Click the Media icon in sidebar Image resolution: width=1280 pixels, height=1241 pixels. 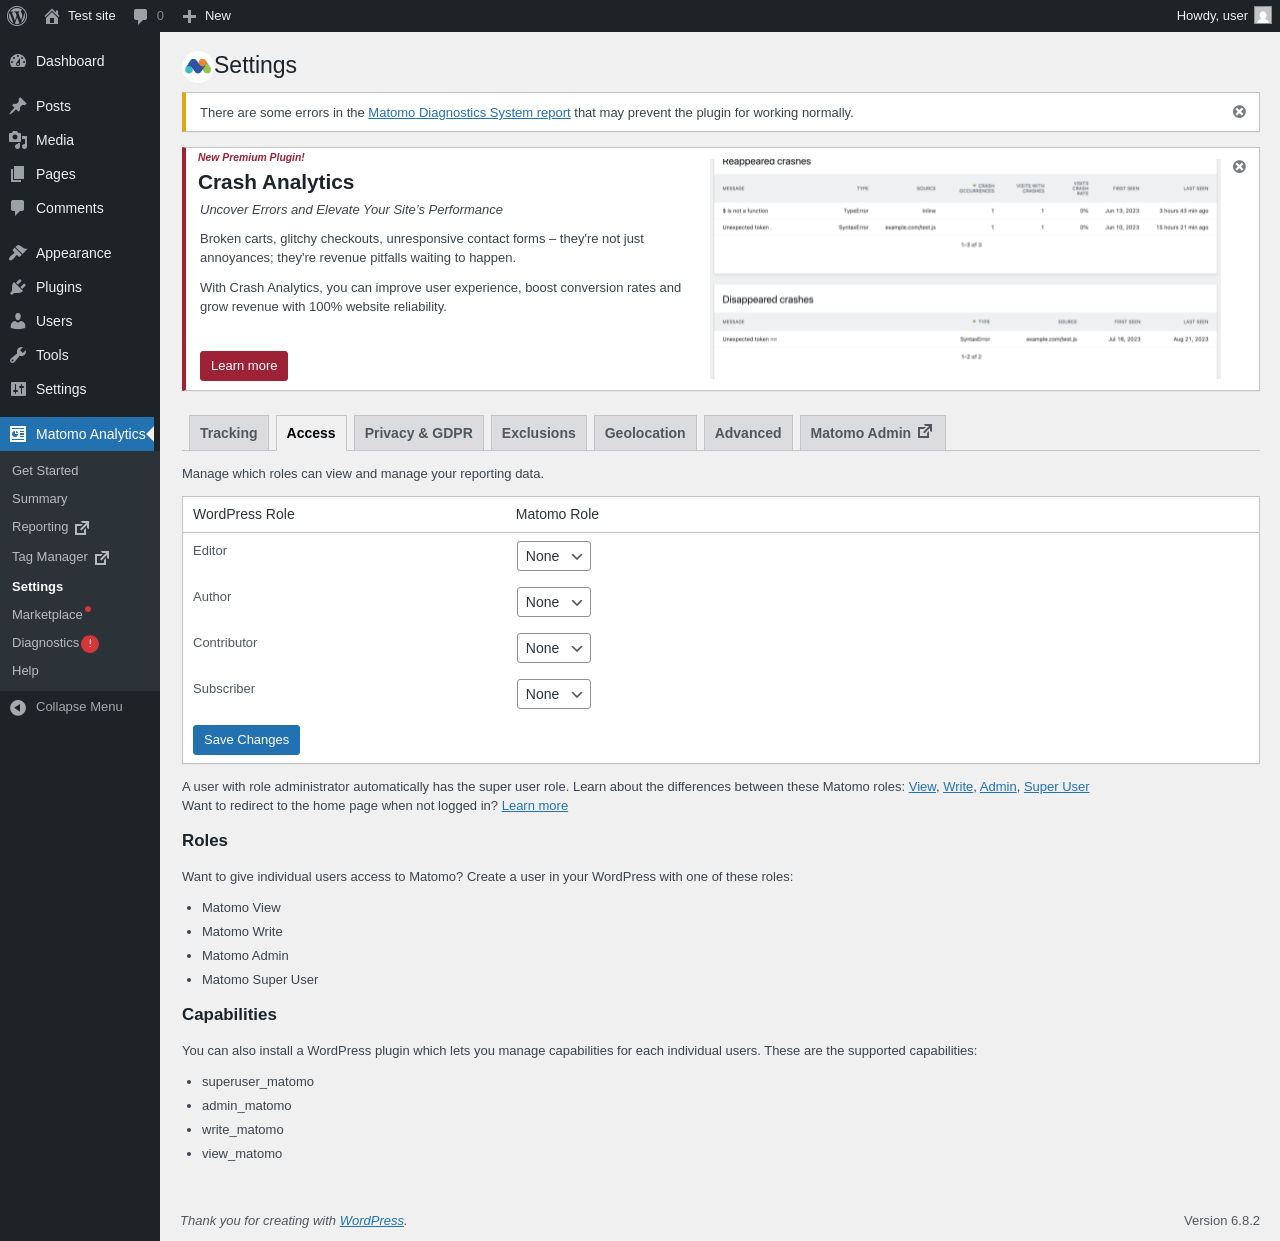(18, 140)
